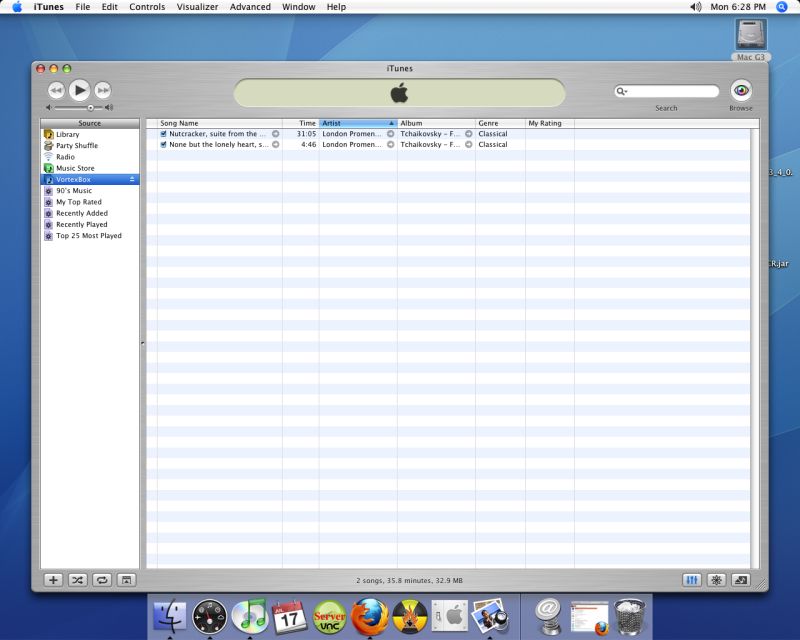Turn on the visualizer button
This screenshot has height=640, width=800.
716,580
